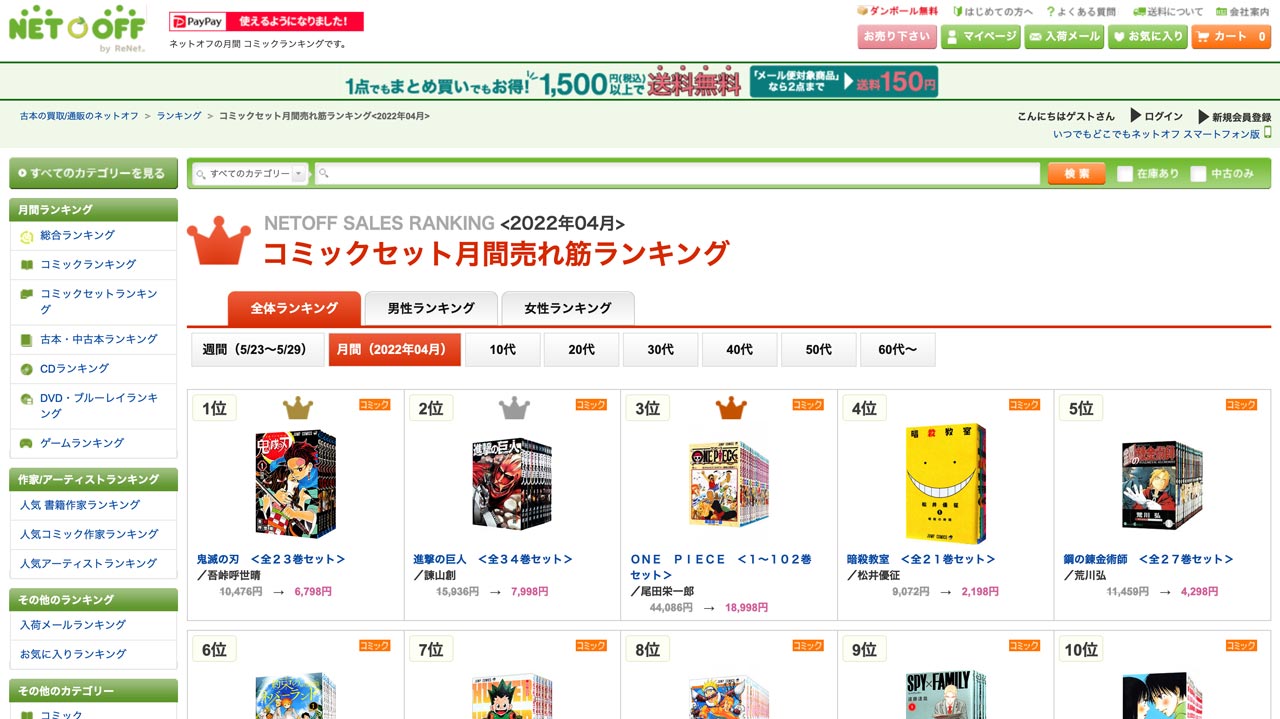
Task: Click ONE PIECE cover thumbnail
Action: [728, 483]
